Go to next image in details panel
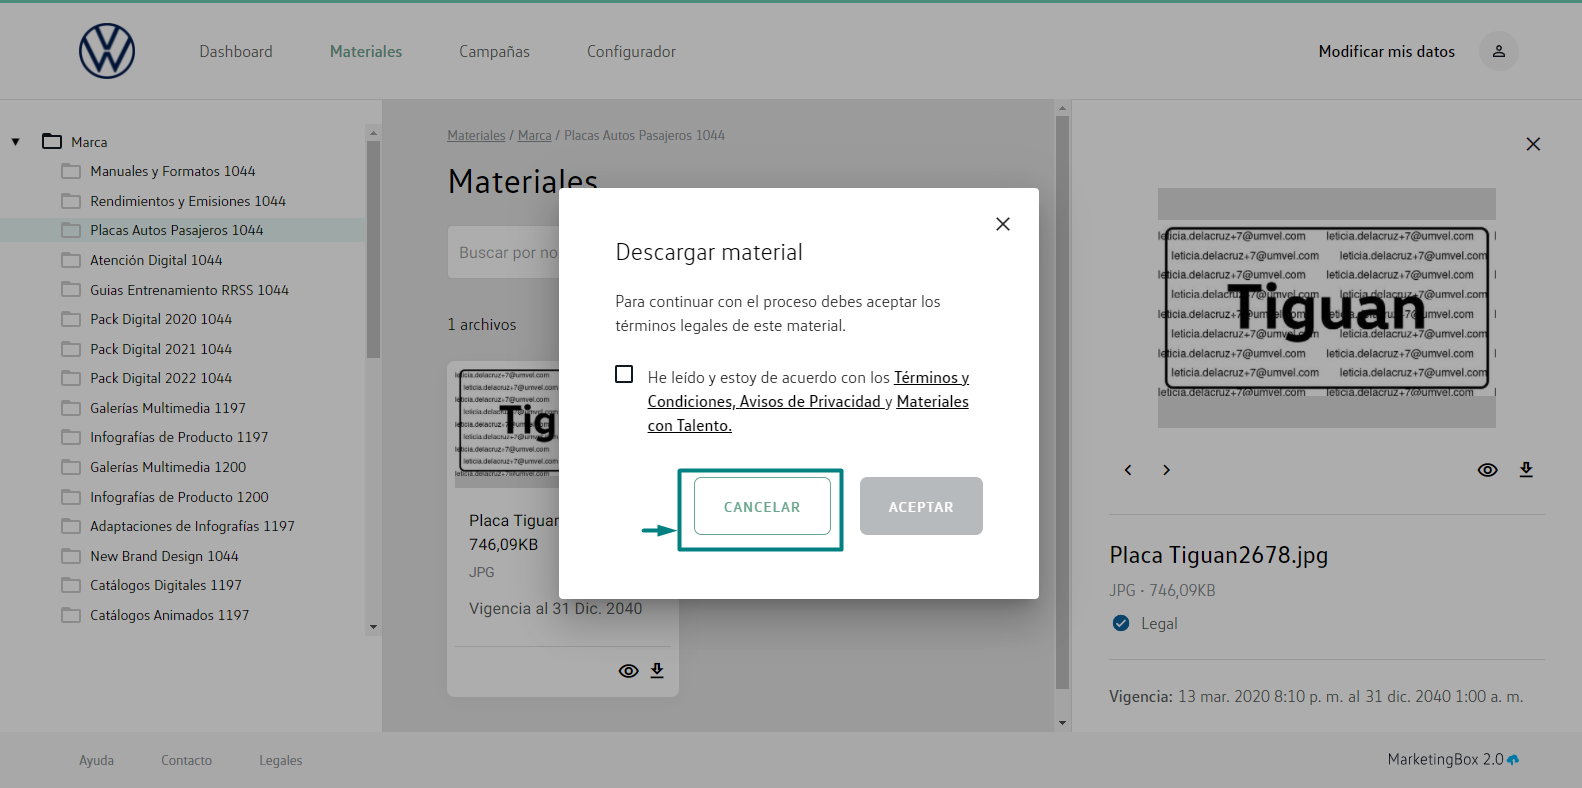Screen dimensions: 1582x788 [x=1166, y=470]
